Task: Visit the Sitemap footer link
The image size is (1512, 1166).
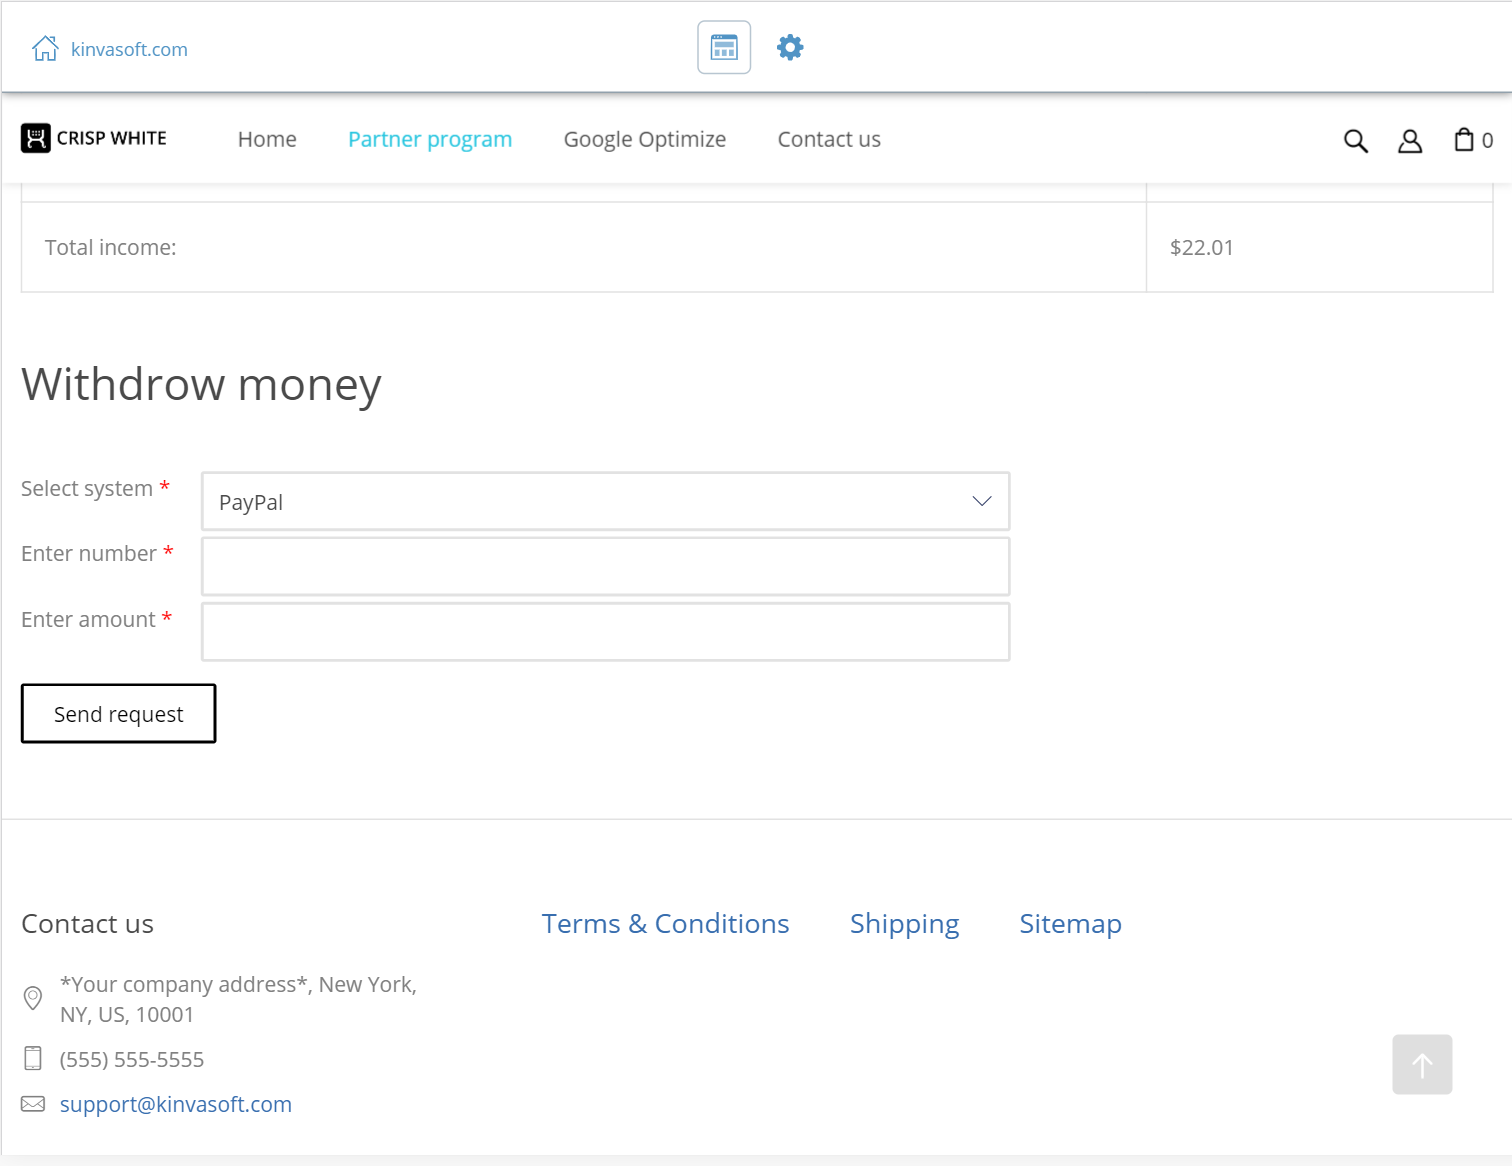Action: pos(1070,923)
